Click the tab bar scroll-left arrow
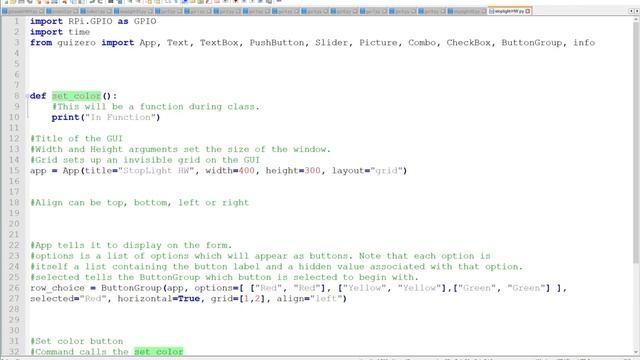 click(631, 11)
